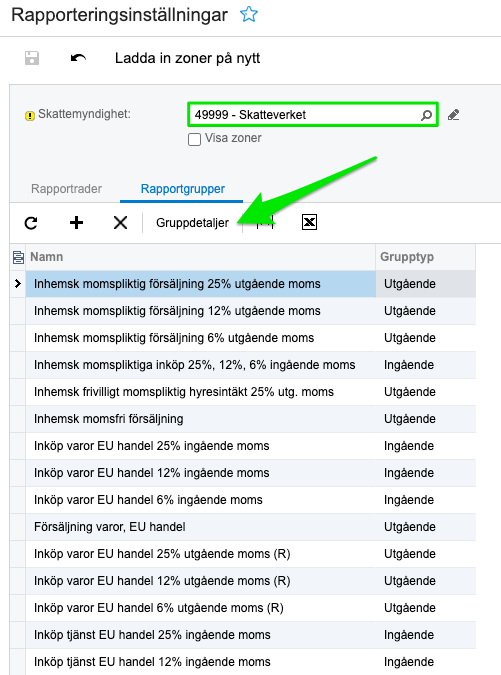Undo changes with the cancel arrow
Image resolution: width=501 pixels, height=675 pixels.
pos(78,58)
